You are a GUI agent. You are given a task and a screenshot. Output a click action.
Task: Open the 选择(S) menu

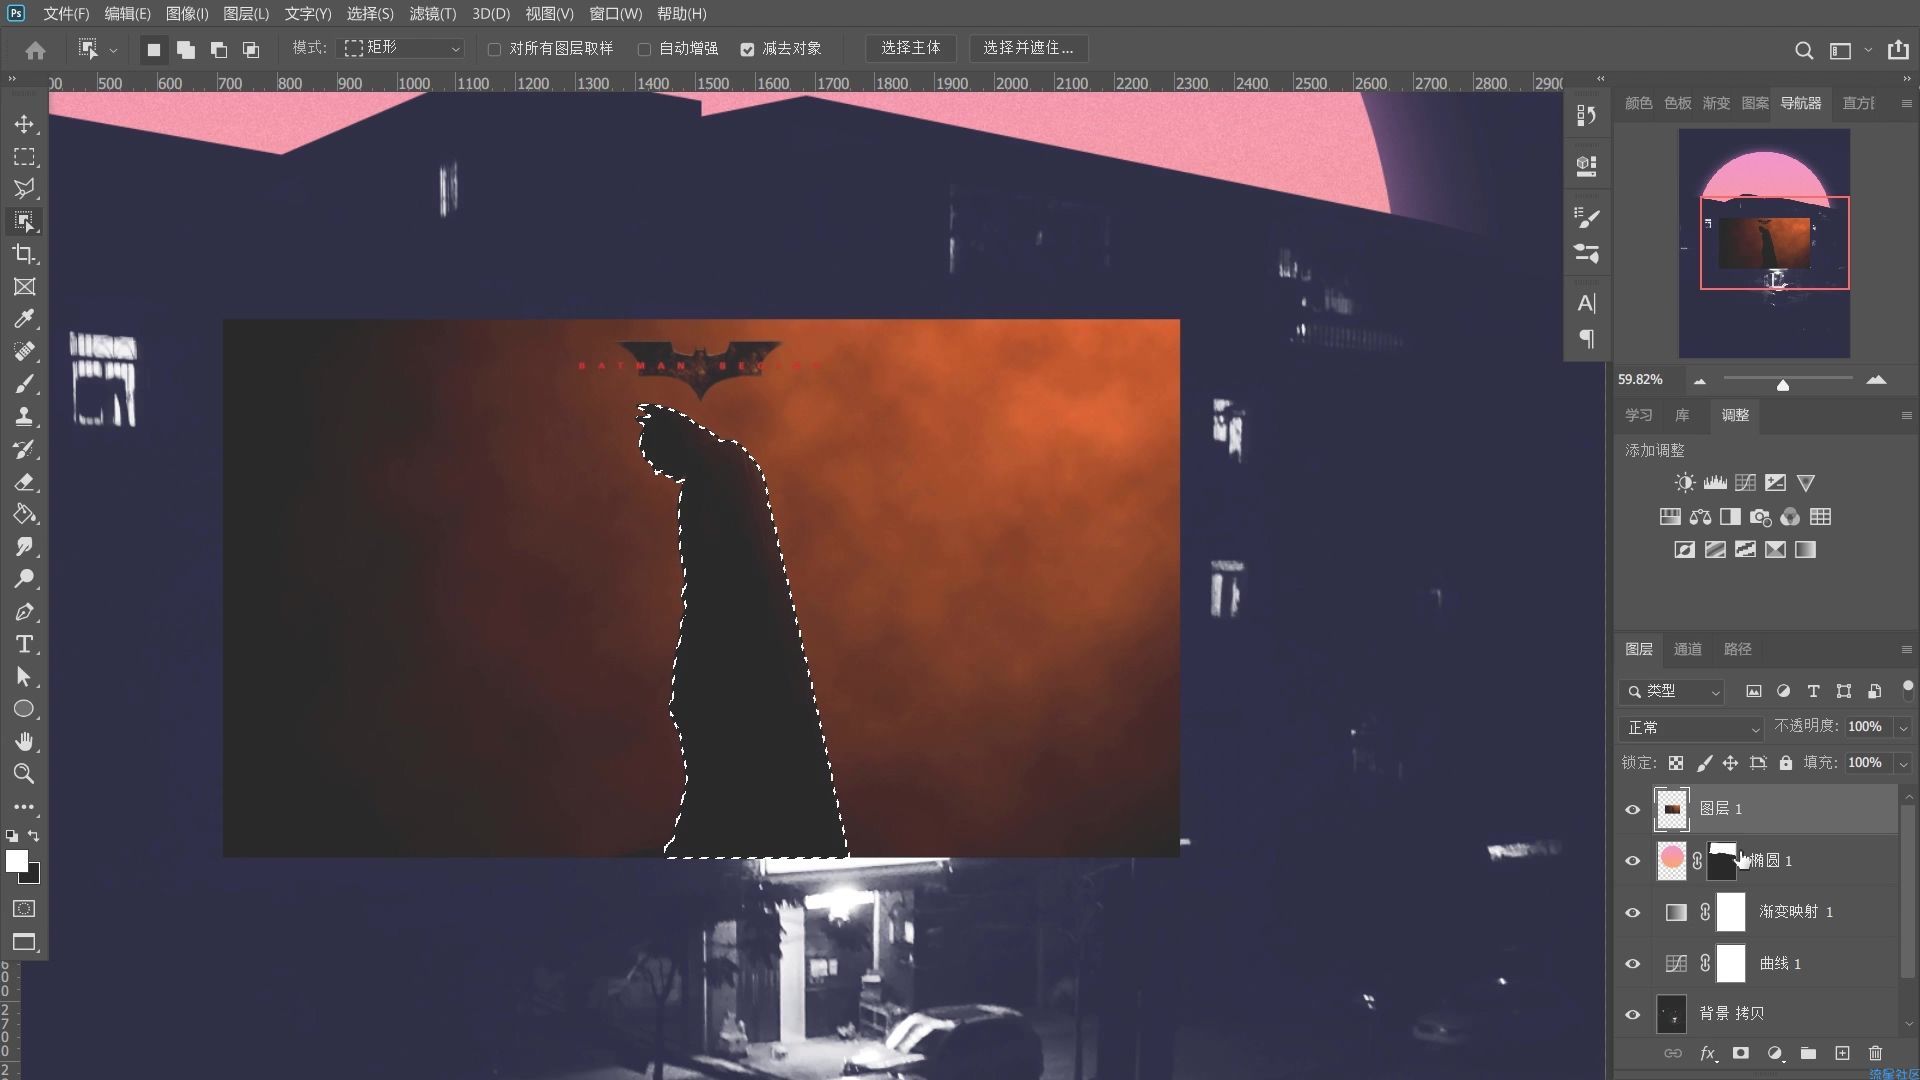tap(370, 14)
